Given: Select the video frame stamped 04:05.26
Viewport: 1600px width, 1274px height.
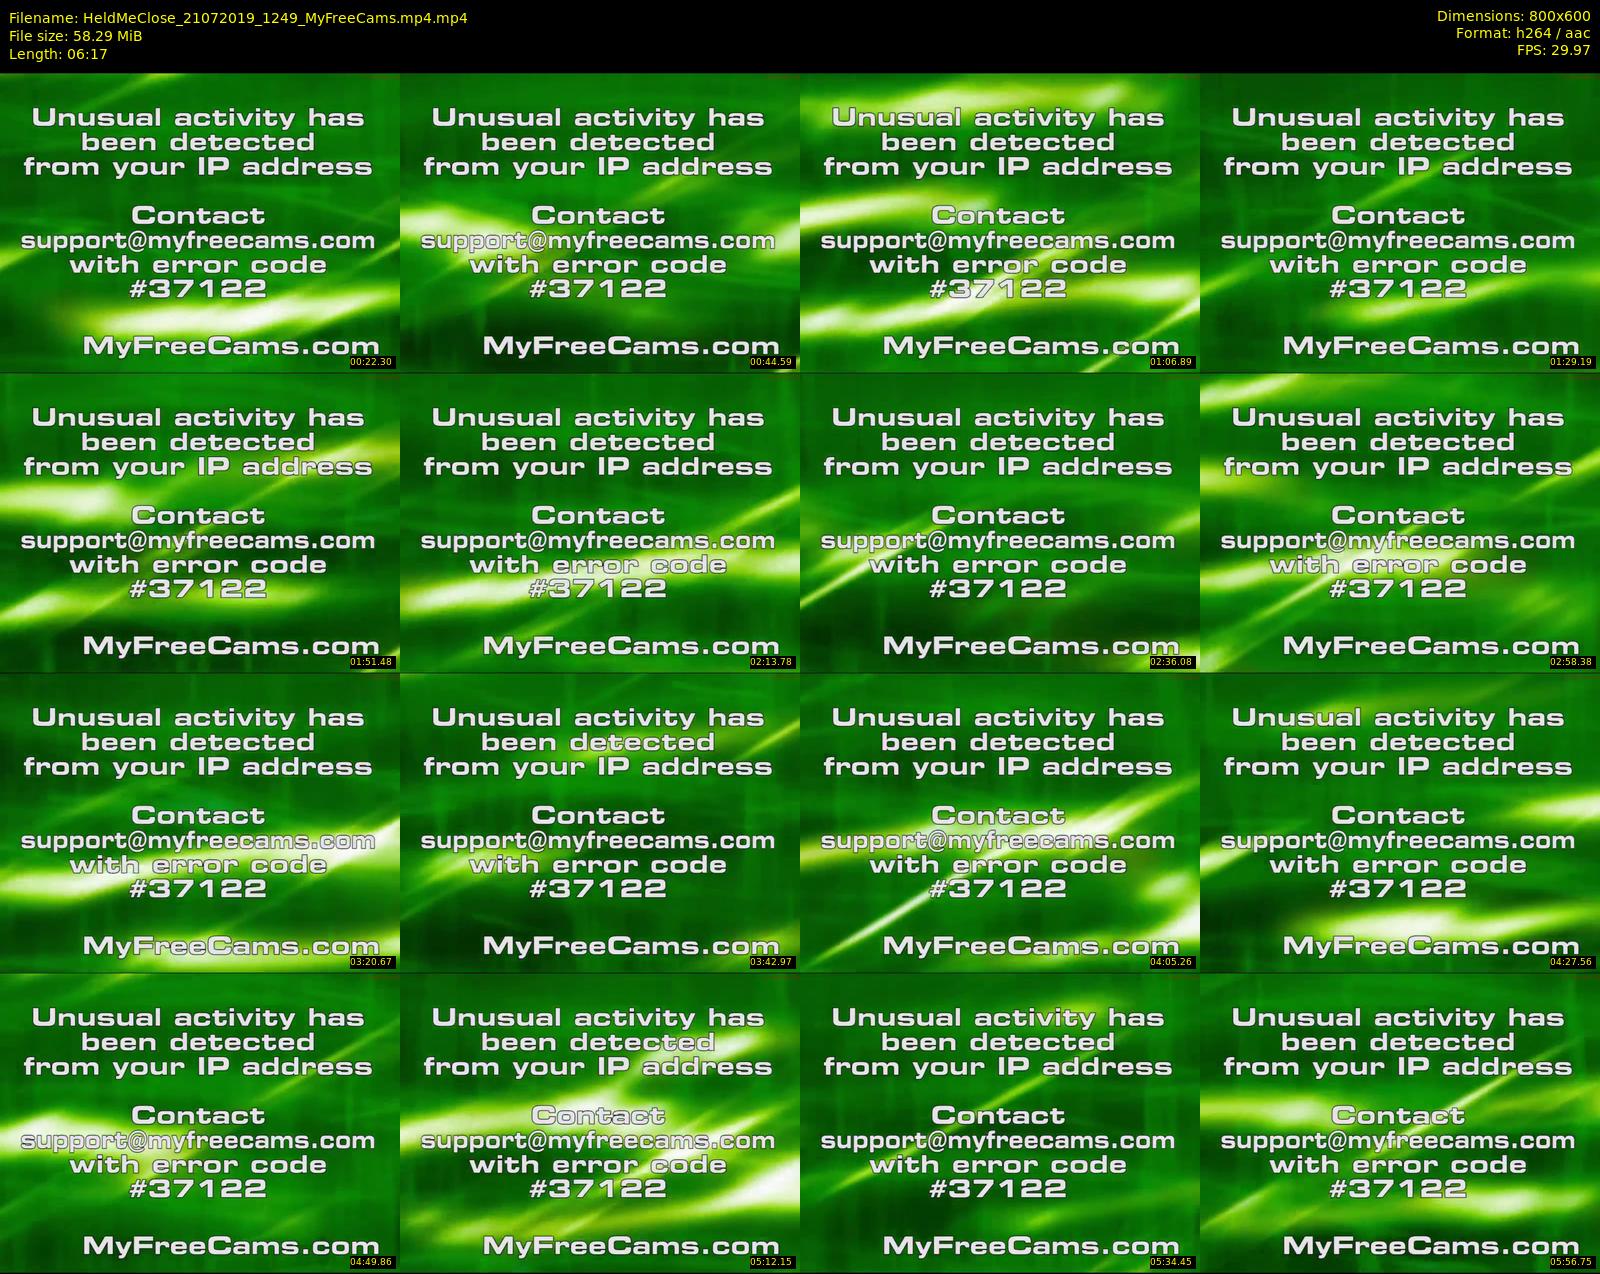Looking at the screenshot, I should 1000,823.
